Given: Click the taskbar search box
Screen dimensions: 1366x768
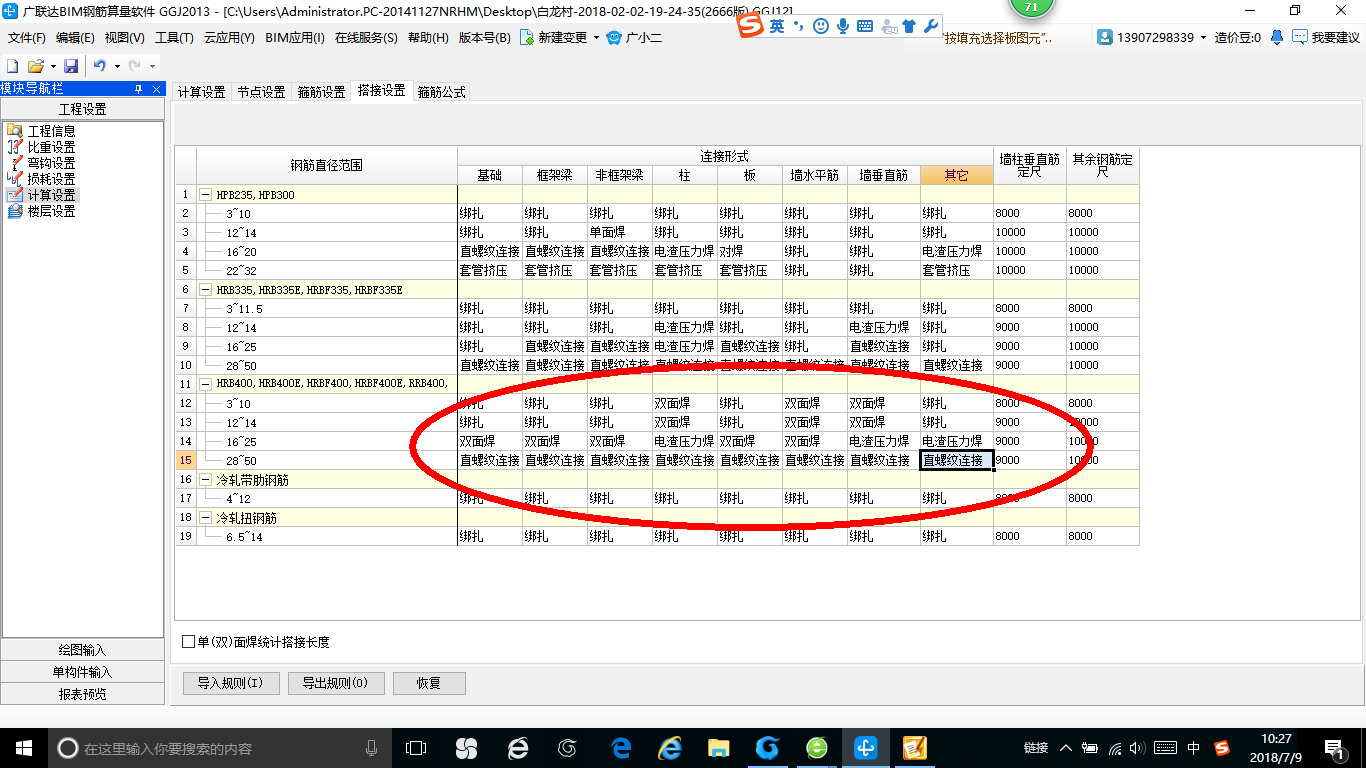Looking at the screenshot, I should click(220, 748).
